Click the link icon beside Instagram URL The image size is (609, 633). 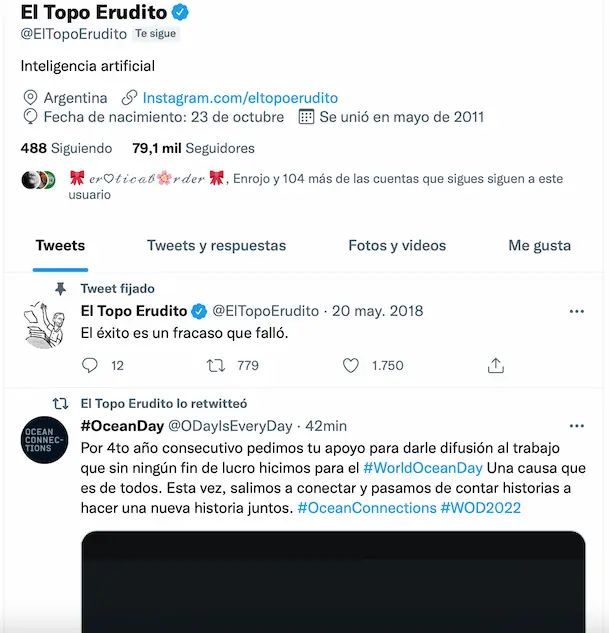coord(128,98)
